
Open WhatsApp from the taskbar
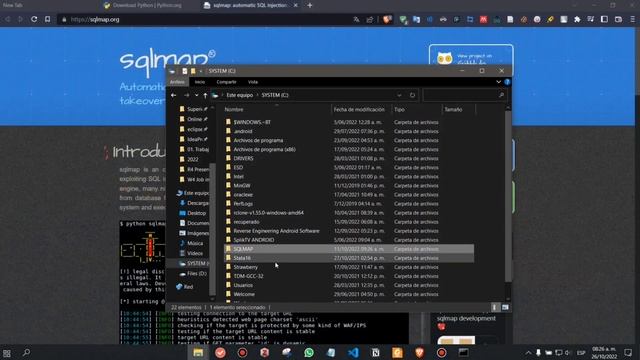click(309, 352)
